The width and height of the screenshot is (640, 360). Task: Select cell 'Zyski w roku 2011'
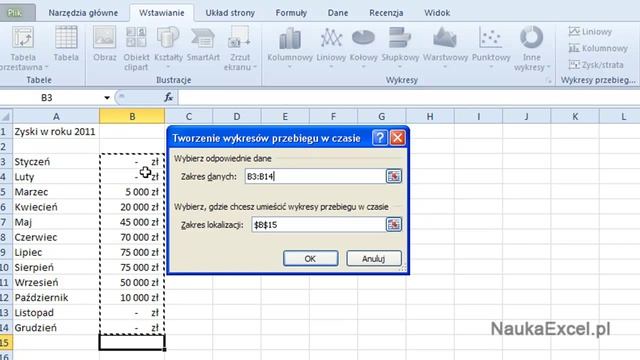56,131
